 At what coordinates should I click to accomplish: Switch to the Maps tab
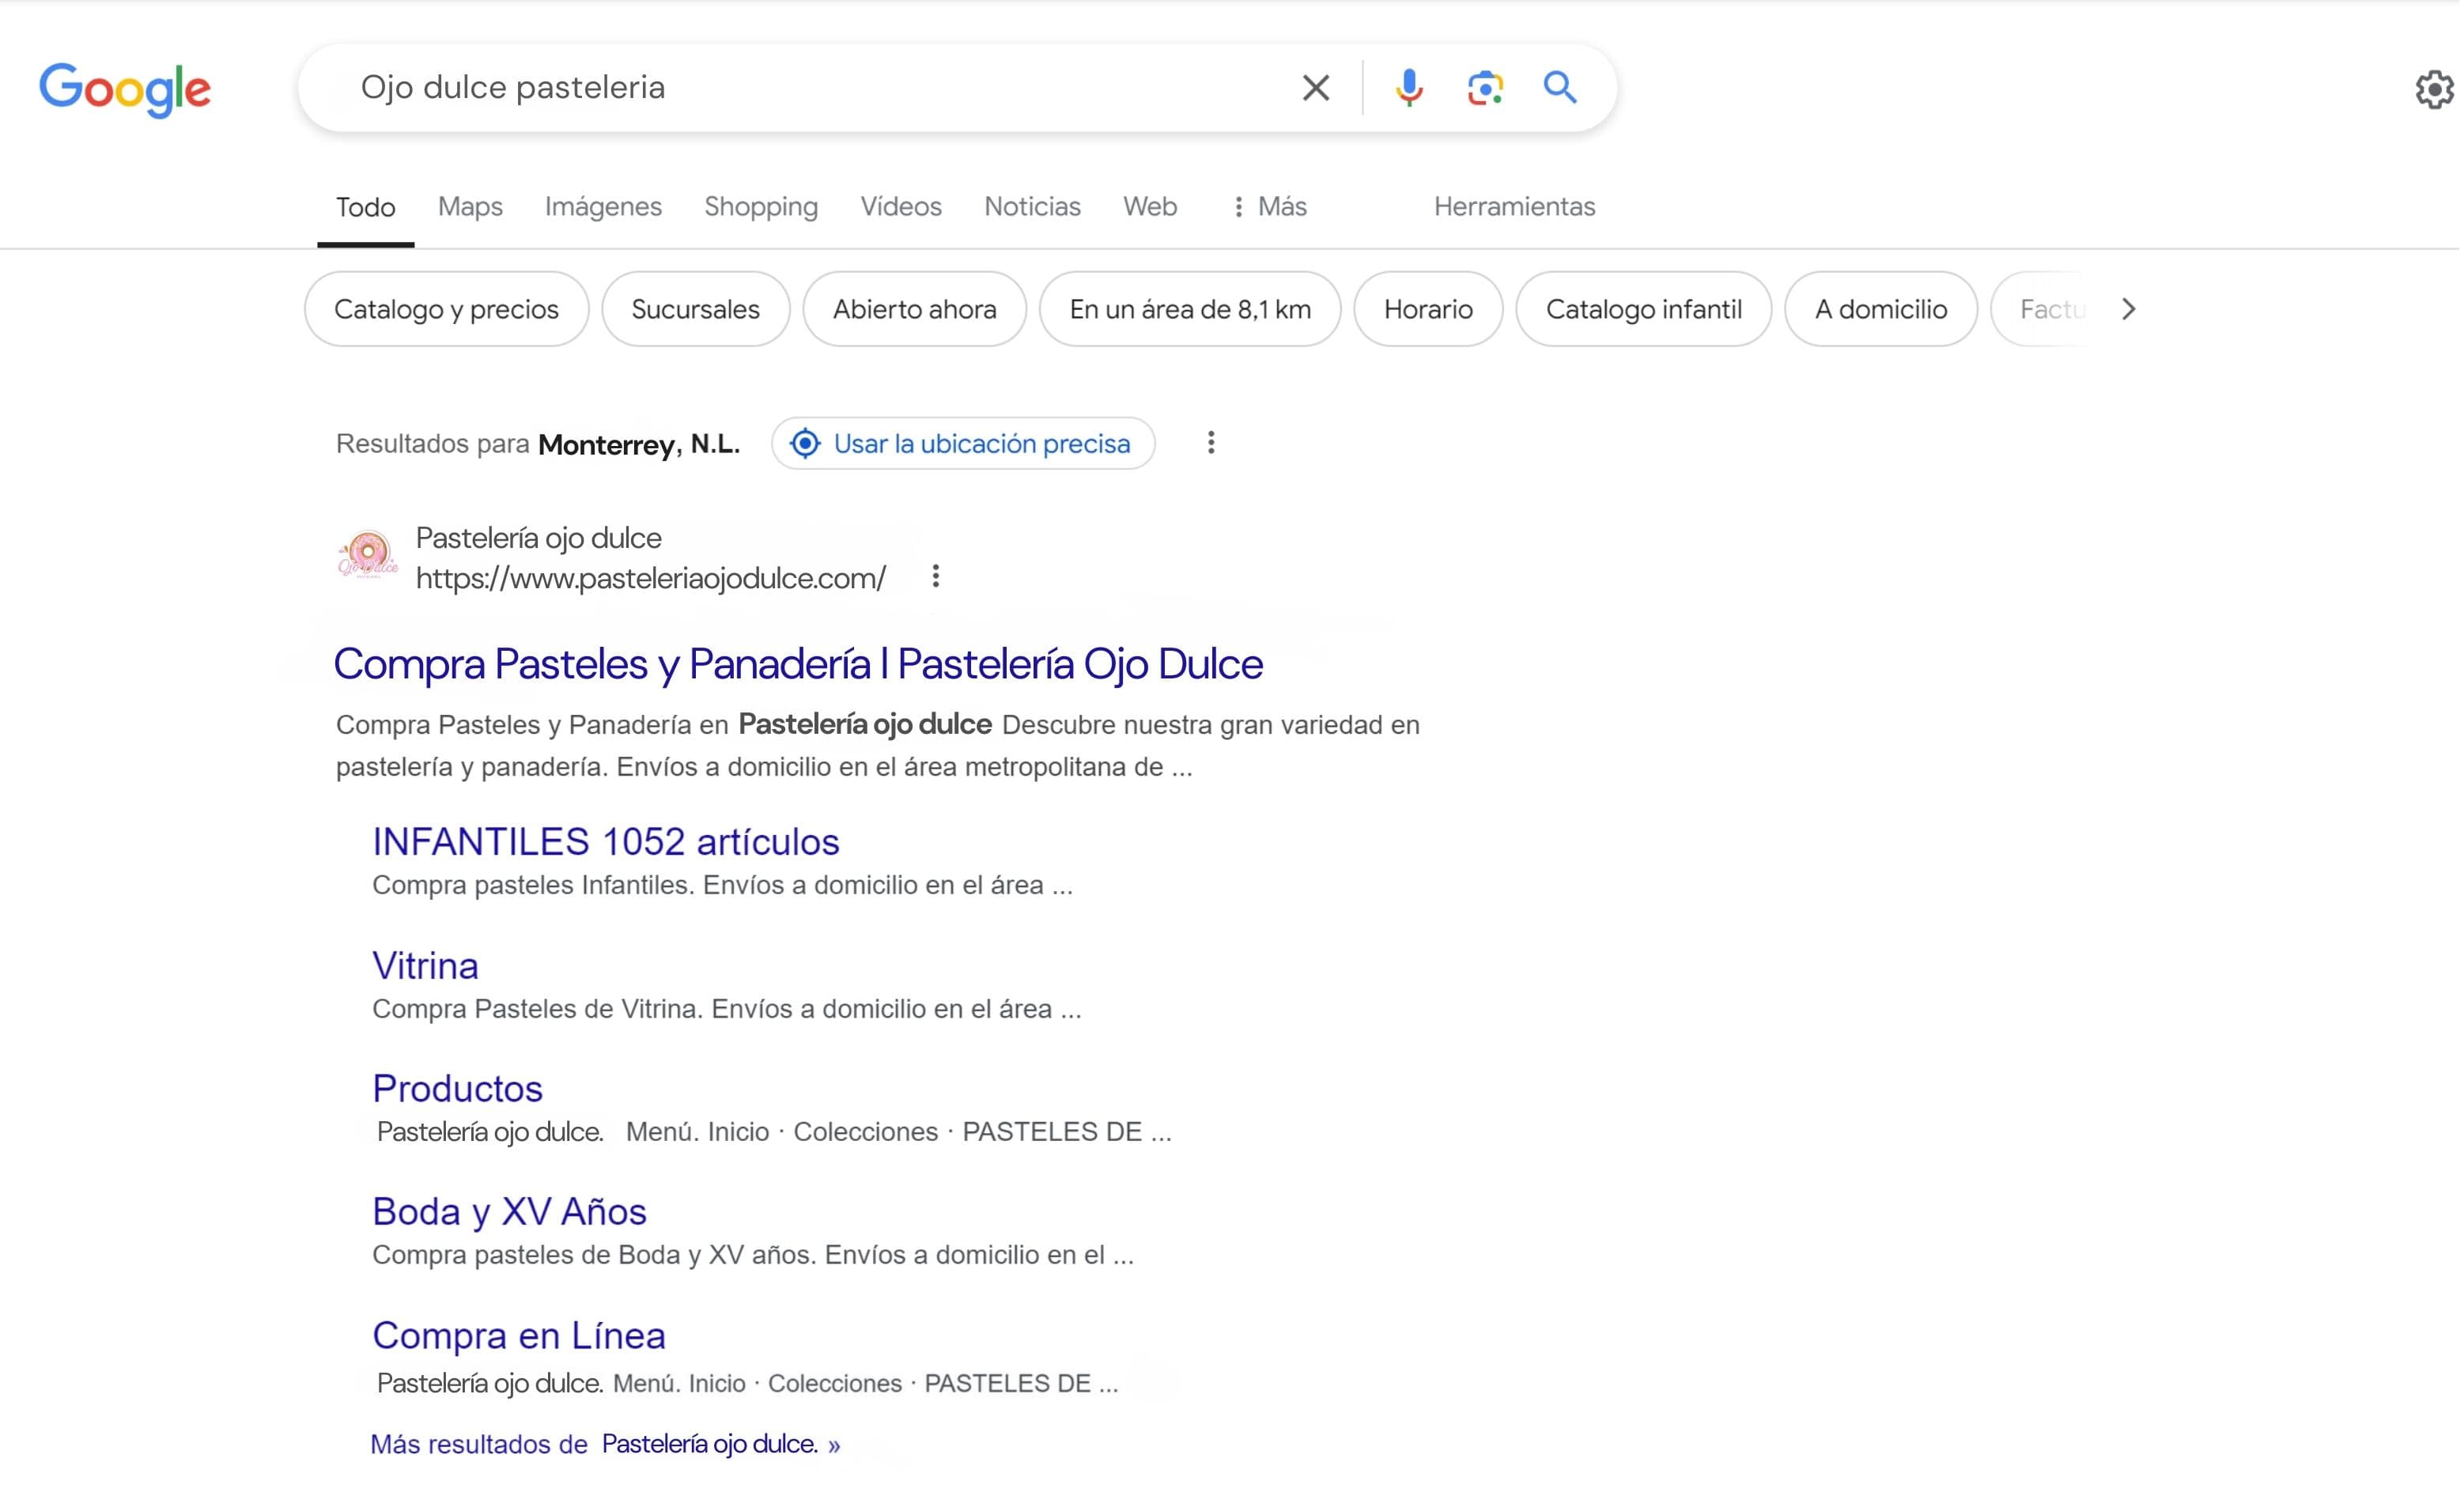471,207
